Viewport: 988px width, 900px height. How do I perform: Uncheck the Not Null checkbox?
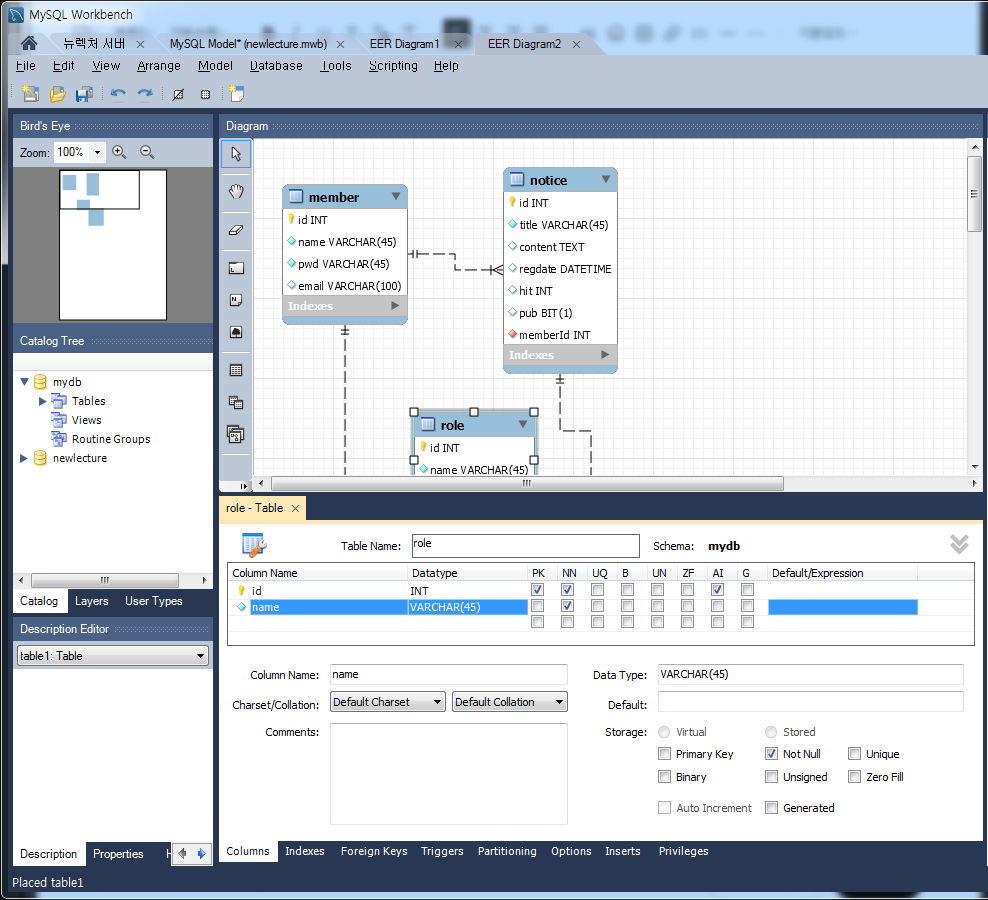pyautogui.click(x=771, y=754)
